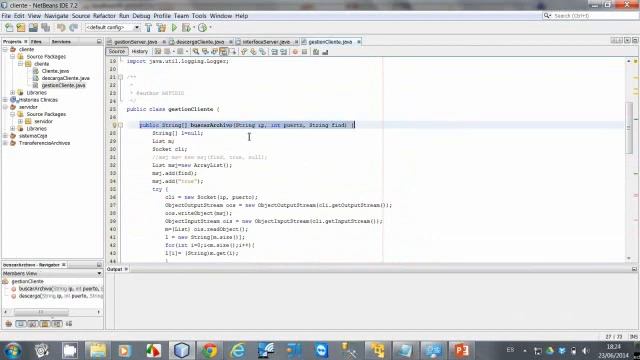Close the gestionCliente.java editor tab
This screenshot has height=360, width=640.
(359, 42)
